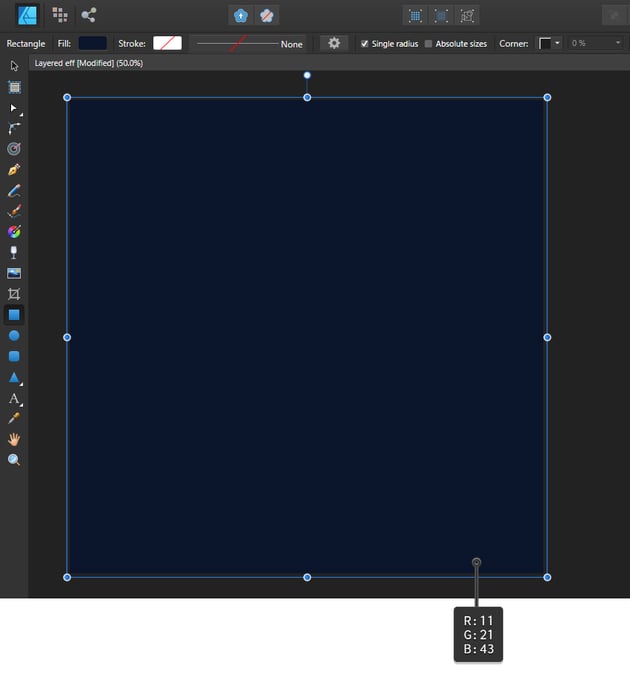Viewport: 630px width, 674px height.
Task: Switch to the Designer persona icon
Action: pos(28,15)
